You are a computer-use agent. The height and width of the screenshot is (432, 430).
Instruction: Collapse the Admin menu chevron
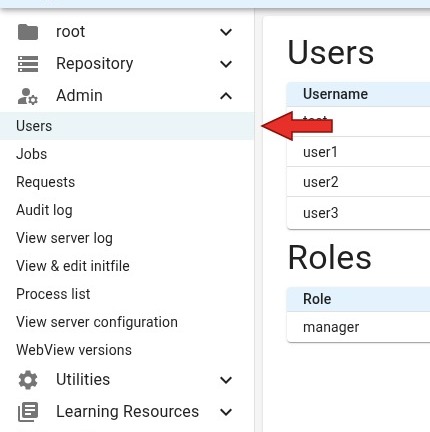click(x=226, y=96)
